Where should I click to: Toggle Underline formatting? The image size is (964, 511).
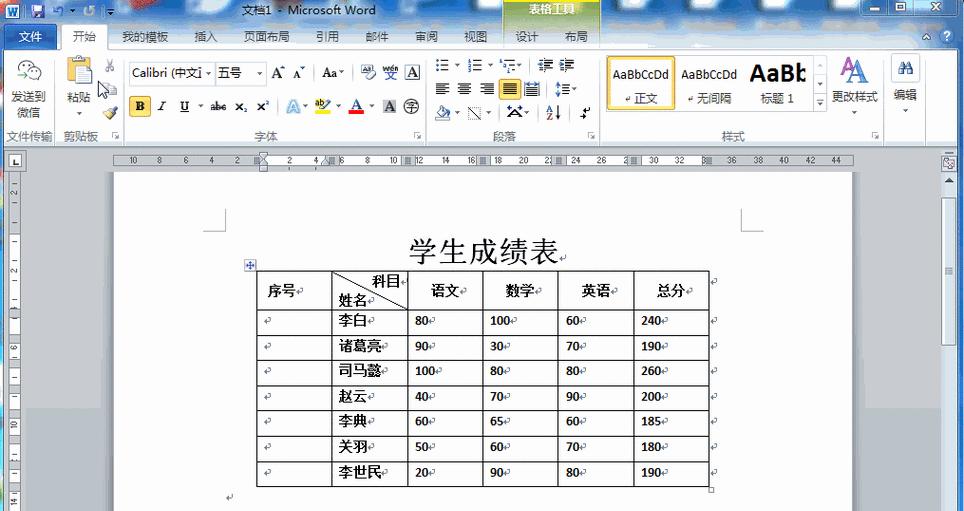[x=184, y=107]
